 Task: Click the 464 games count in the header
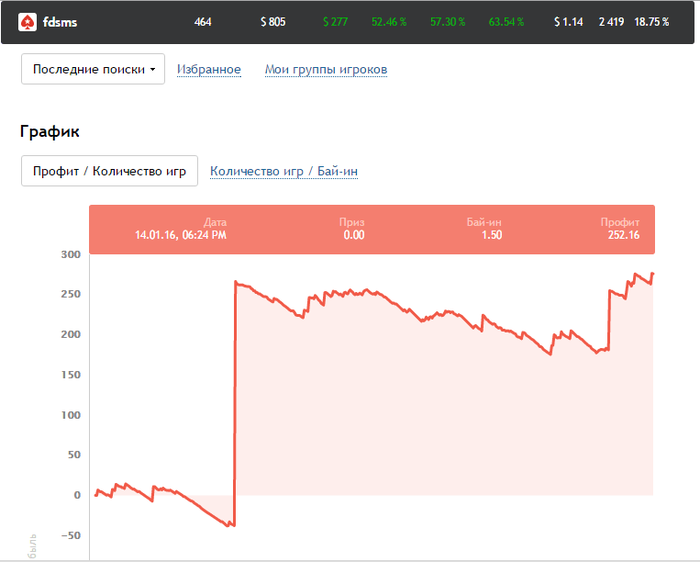(x=203, y=21)
